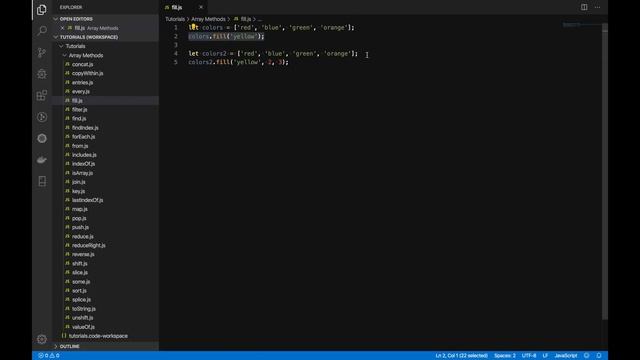640x360 pixels.
Task: Close the fill.js editor tab
Action: (x=201, y=7)
